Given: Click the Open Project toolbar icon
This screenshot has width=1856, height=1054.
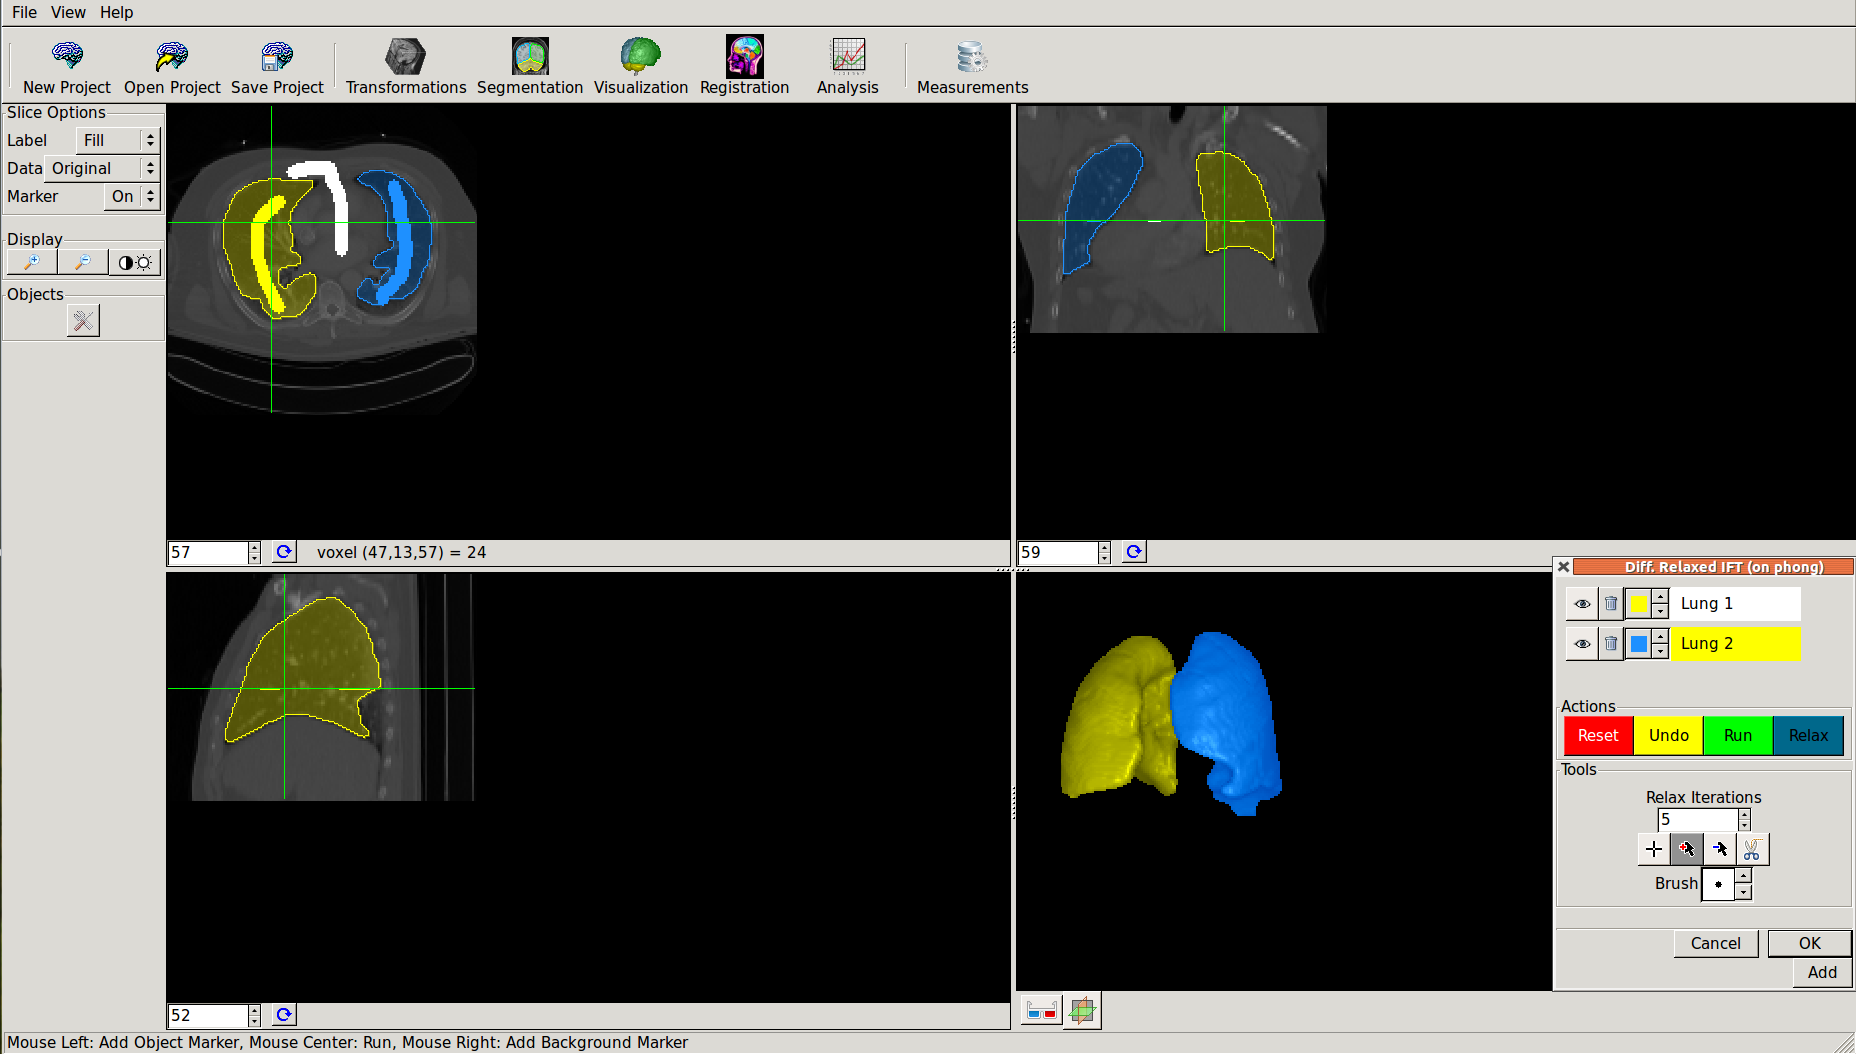Looking at the screenshot, I should pyautogui.click(x=172, y=67).
